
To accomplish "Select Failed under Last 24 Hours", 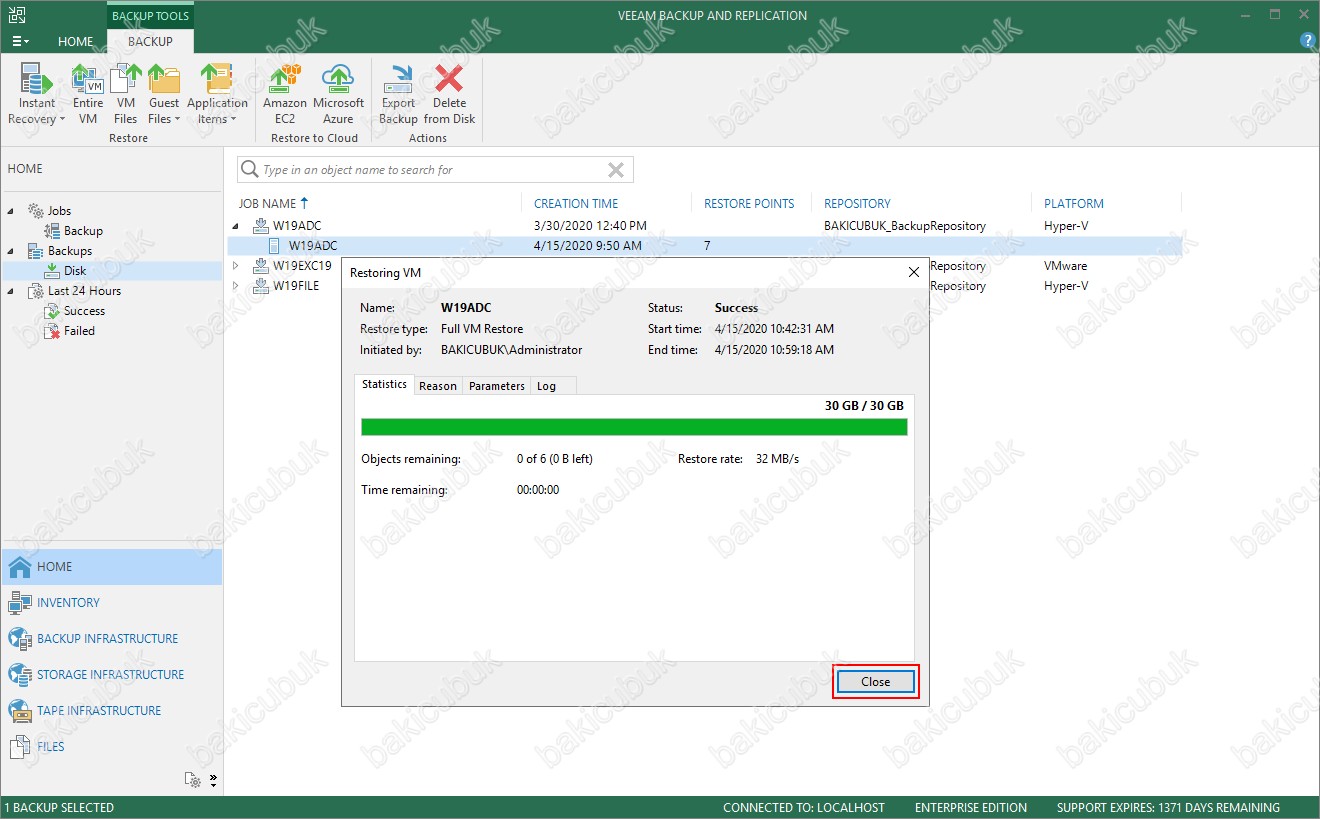I will coord(79,331).
